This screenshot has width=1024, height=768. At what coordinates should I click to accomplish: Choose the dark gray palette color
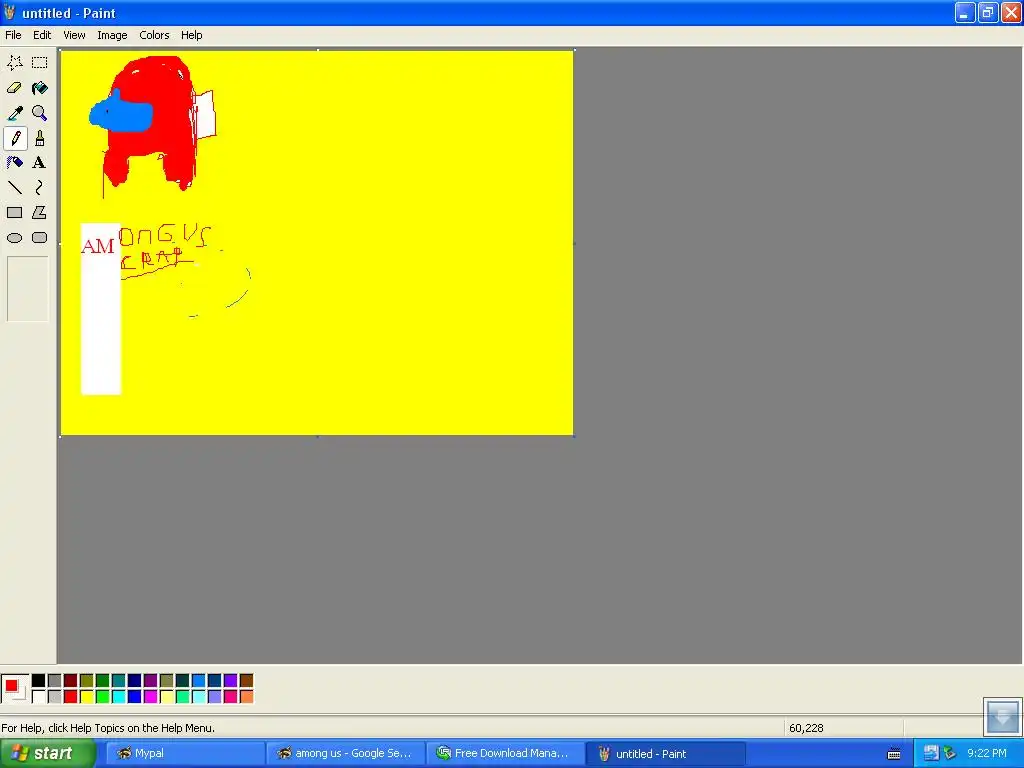pos(54,681)
